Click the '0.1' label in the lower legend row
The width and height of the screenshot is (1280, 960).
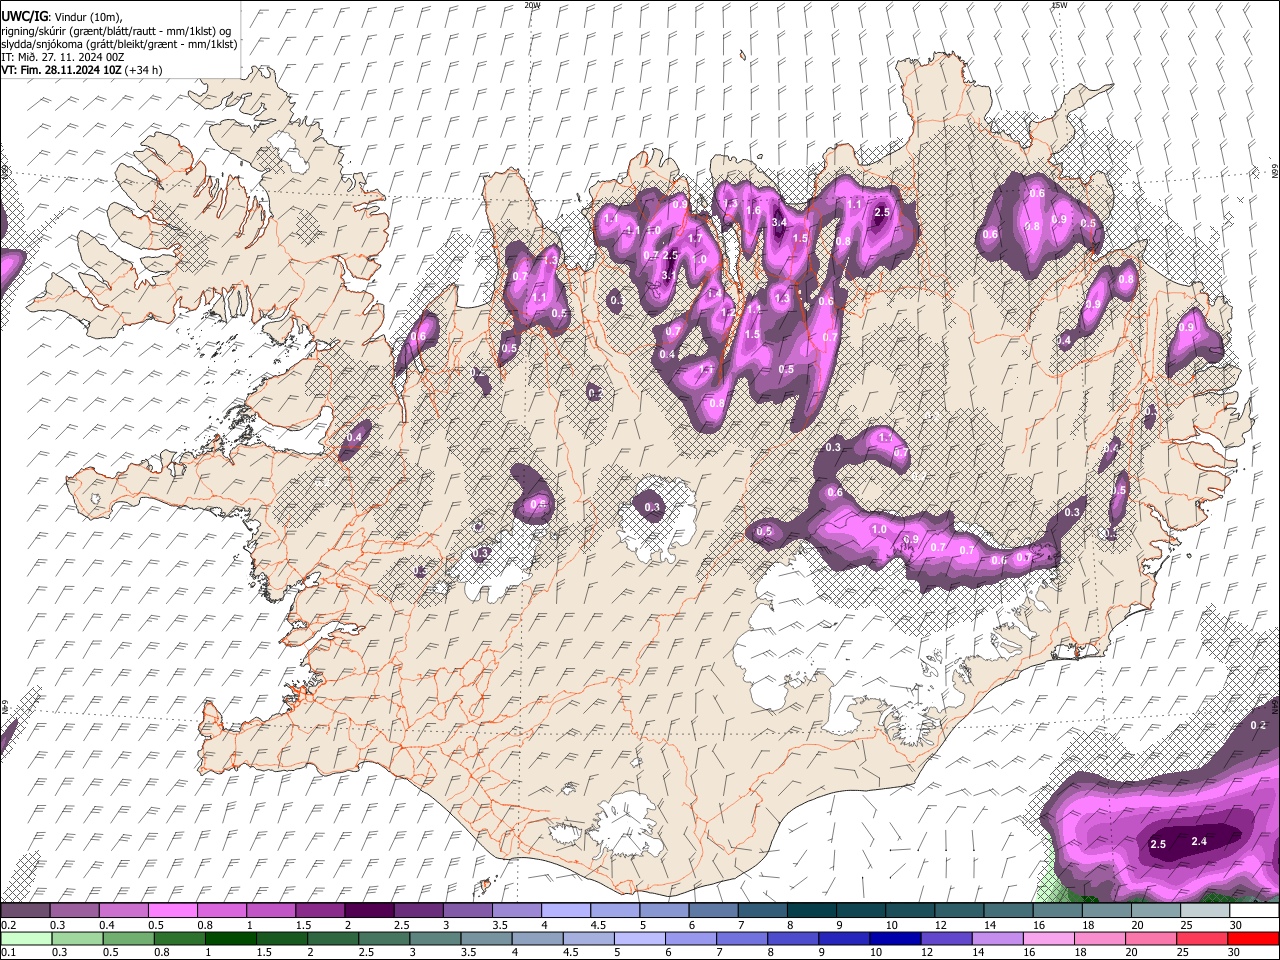tap(8, 952)
